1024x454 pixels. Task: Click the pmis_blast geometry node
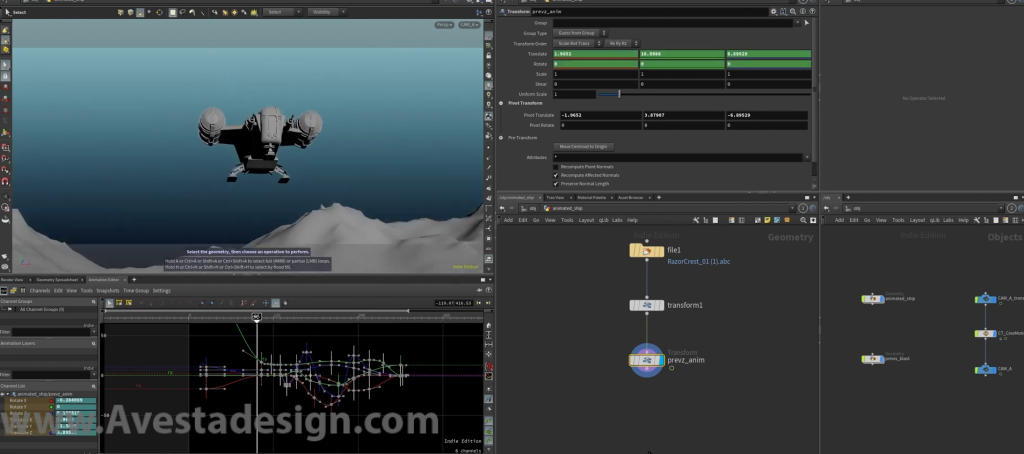(x=872, y=359)
